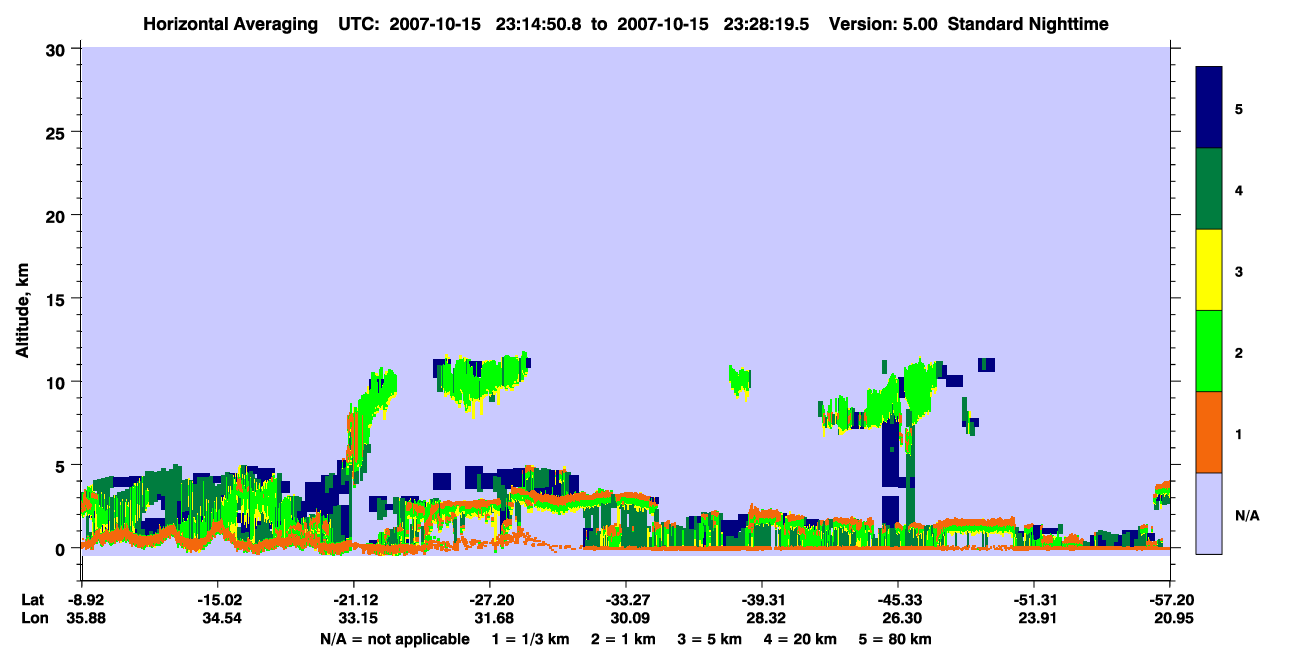1300x667 pixels.
Task: Click latitude value -51.31
Action: coord(1034,599)
